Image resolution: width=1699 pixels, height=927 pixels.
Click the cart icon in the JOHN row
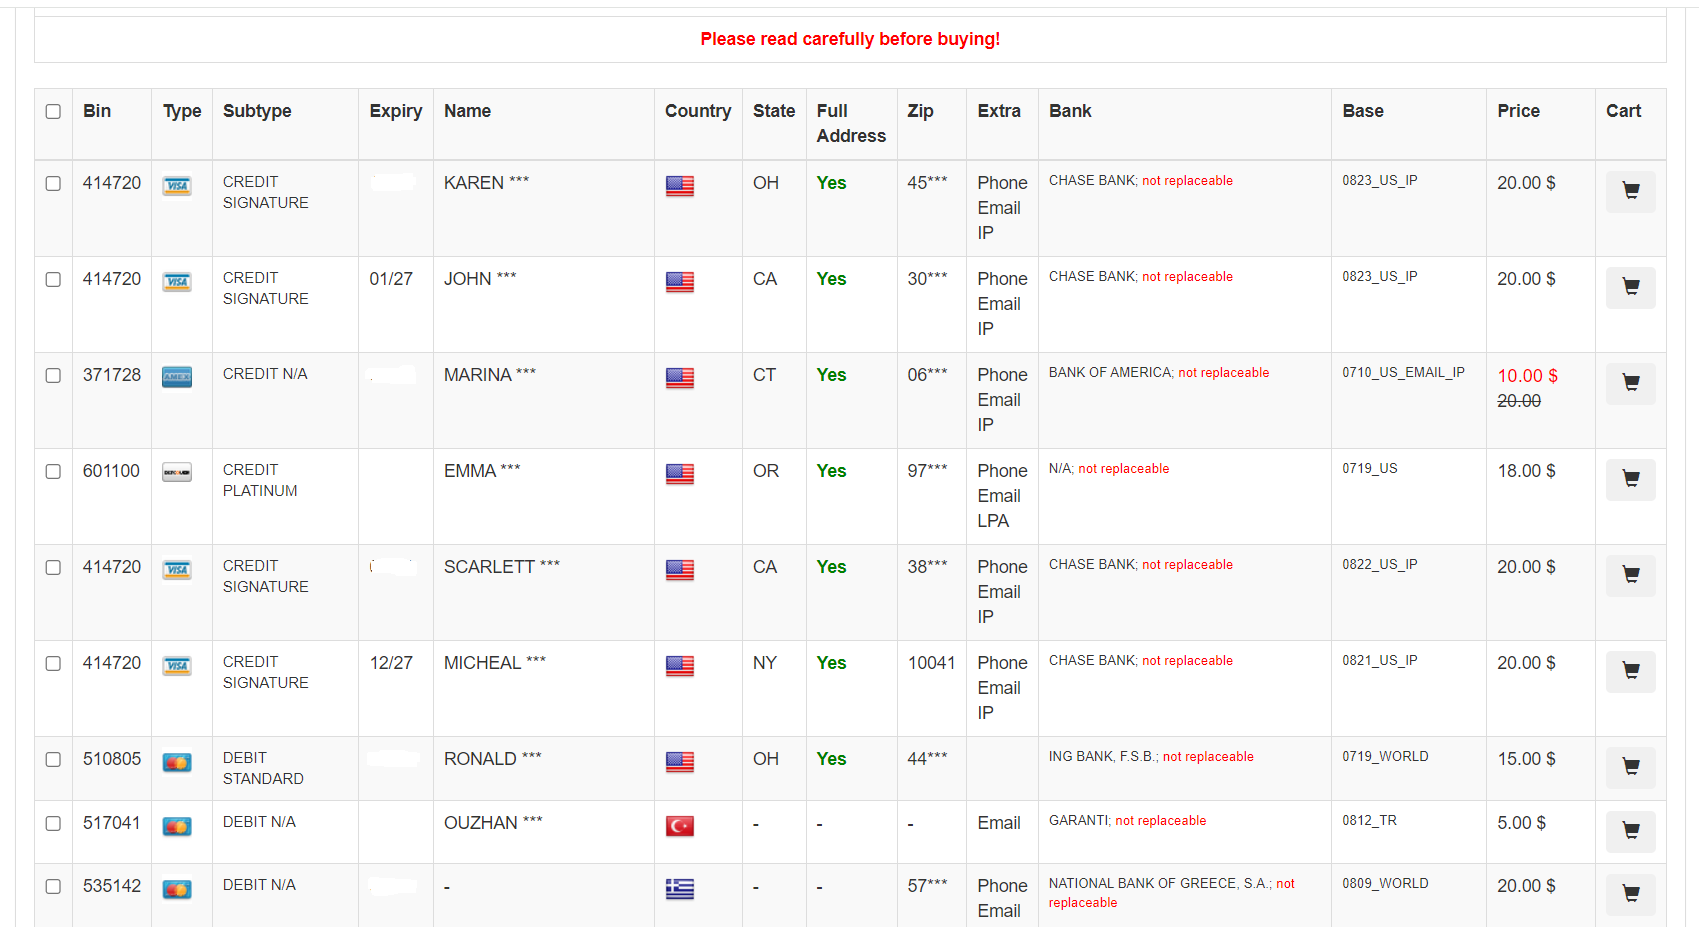point(1630,287)
